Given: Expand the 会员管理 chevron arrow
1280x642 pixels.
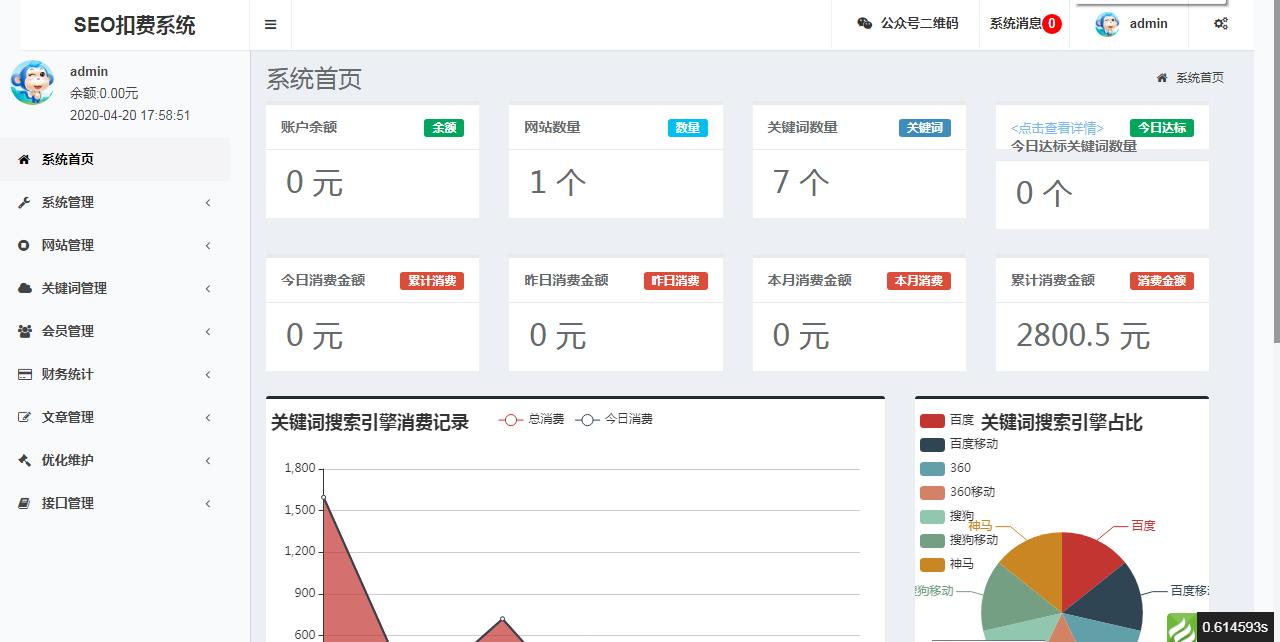Looking at the screenshot, I should pyautogui.click(x=208, y=332).
